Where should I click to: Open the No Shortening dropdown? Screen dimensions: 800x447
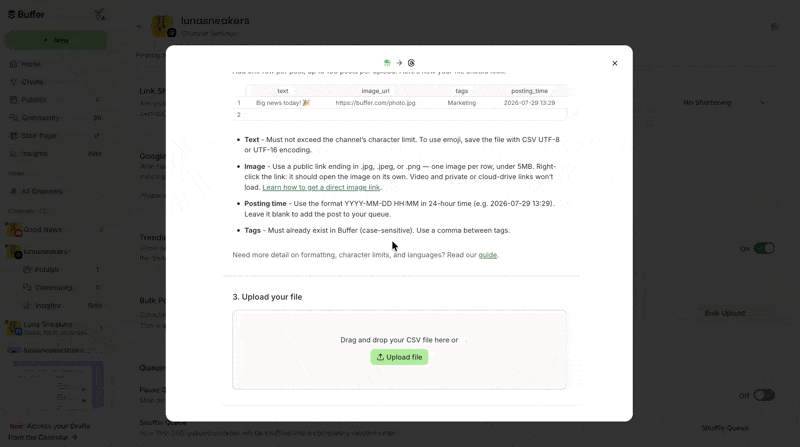coord(723,103)
